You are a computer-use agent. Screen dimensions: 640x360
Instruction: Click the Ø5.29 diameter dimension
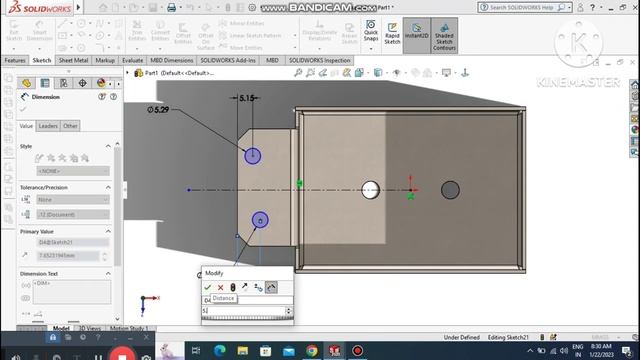(158, 110)
